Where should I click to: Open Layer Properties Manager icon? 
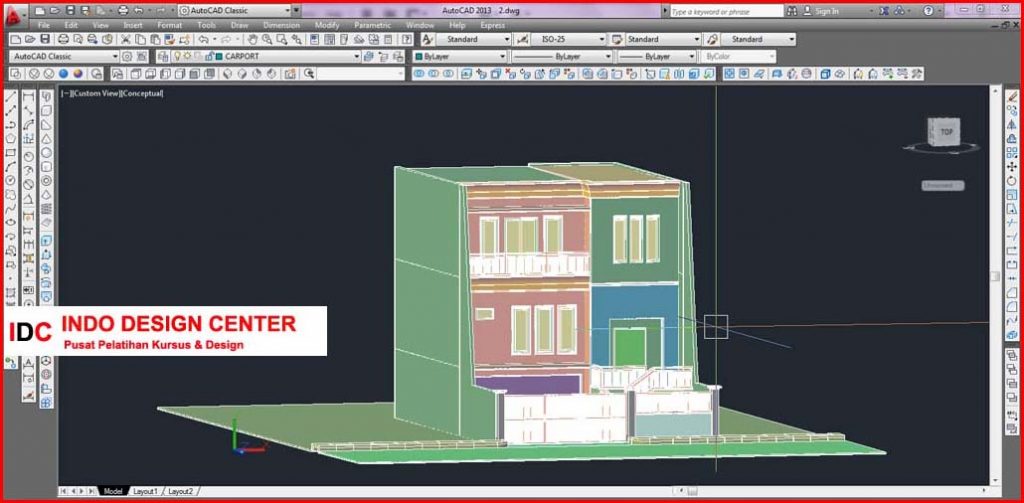[x=163, y=57]
